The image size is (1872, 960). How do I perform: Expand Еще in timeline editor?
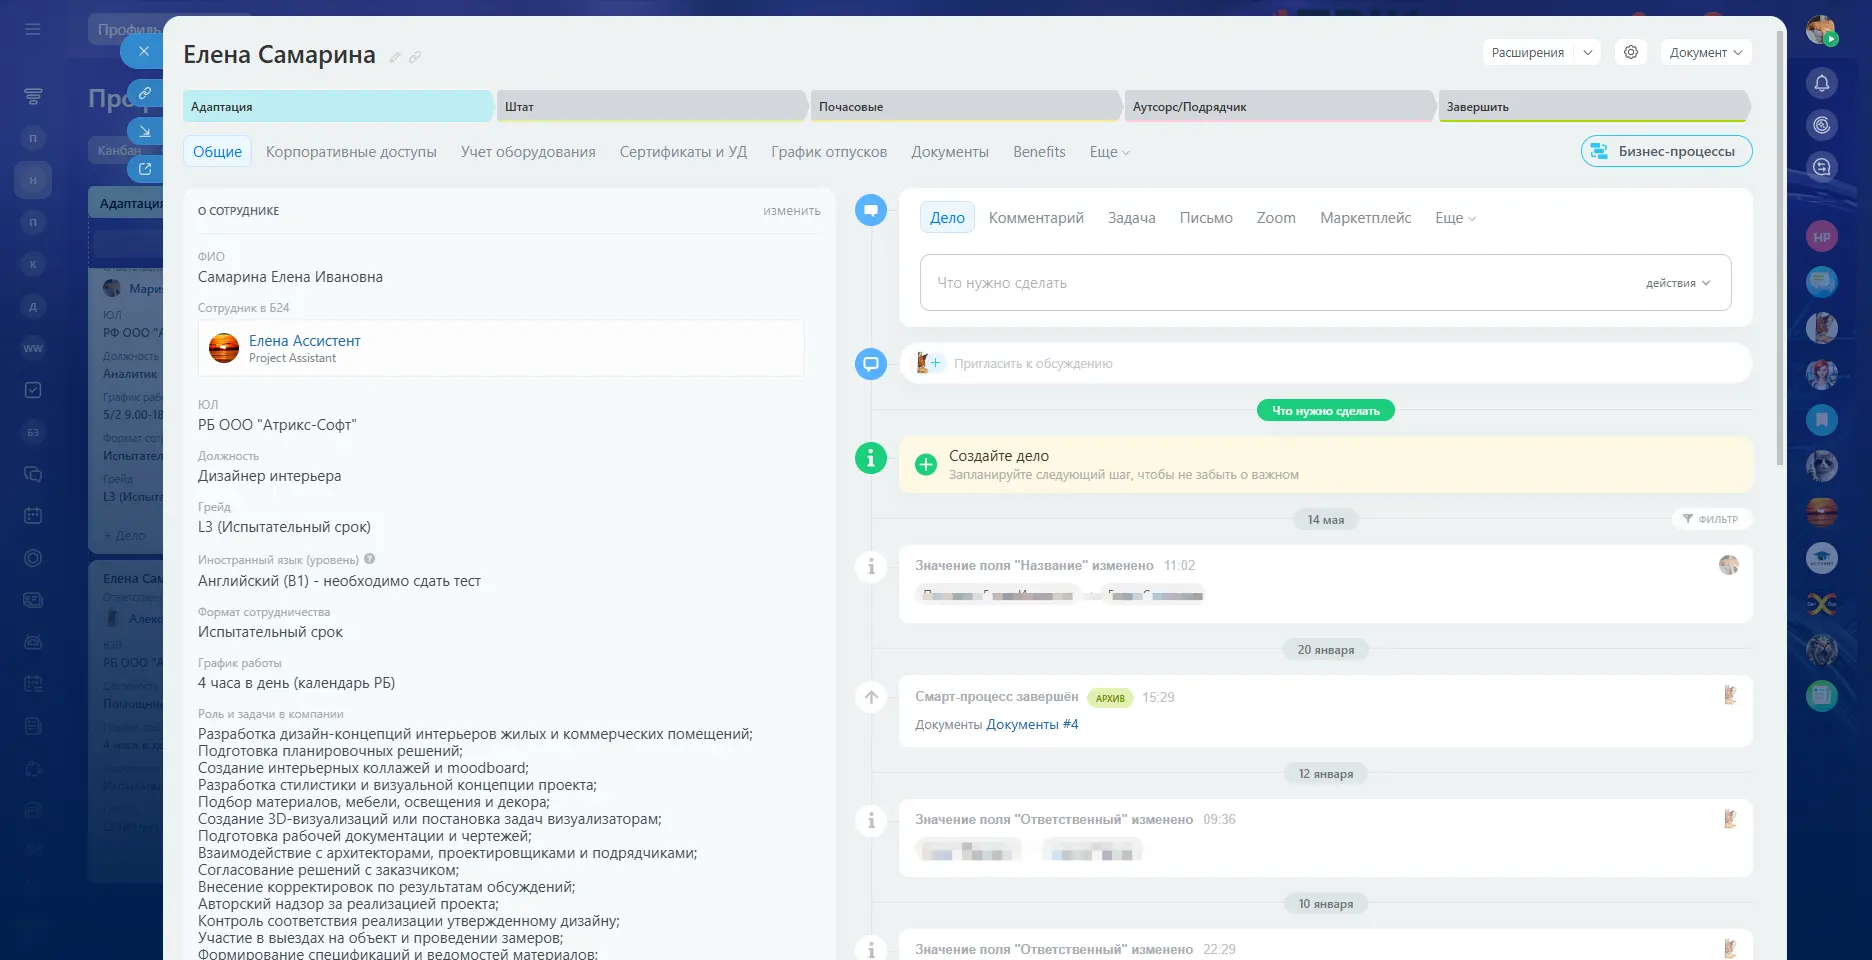pyautogui.click(x=1455, y=218)
